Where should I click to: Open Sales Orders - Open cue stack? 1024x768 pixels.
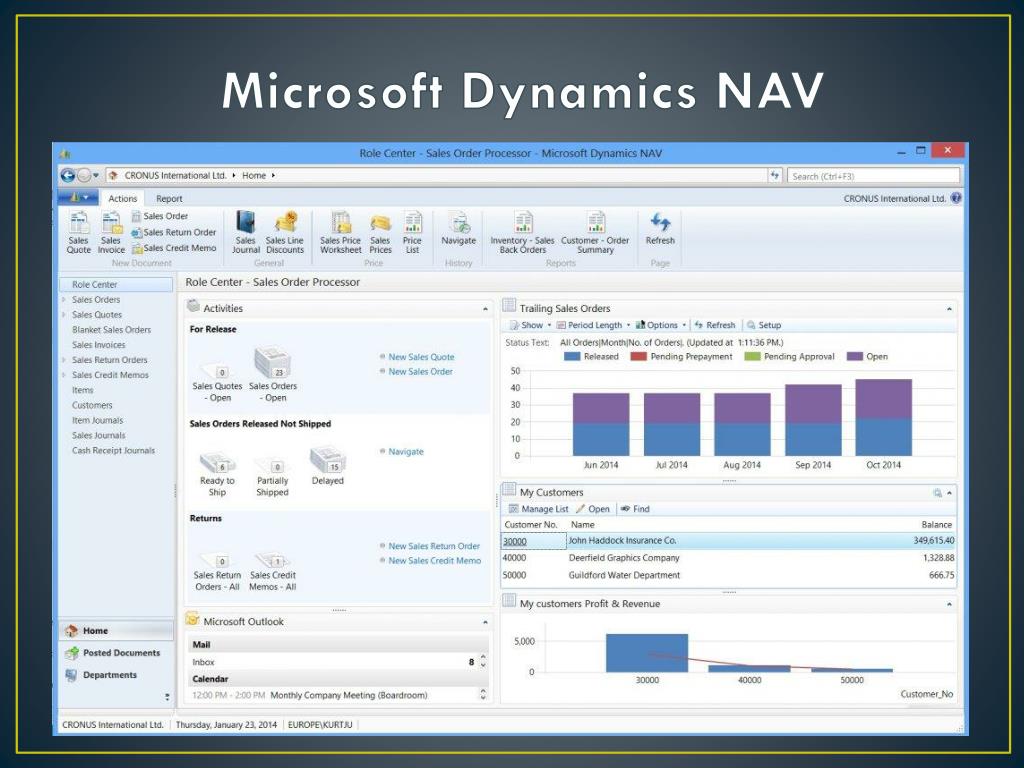pyautogui.click(x=272, y=376)
